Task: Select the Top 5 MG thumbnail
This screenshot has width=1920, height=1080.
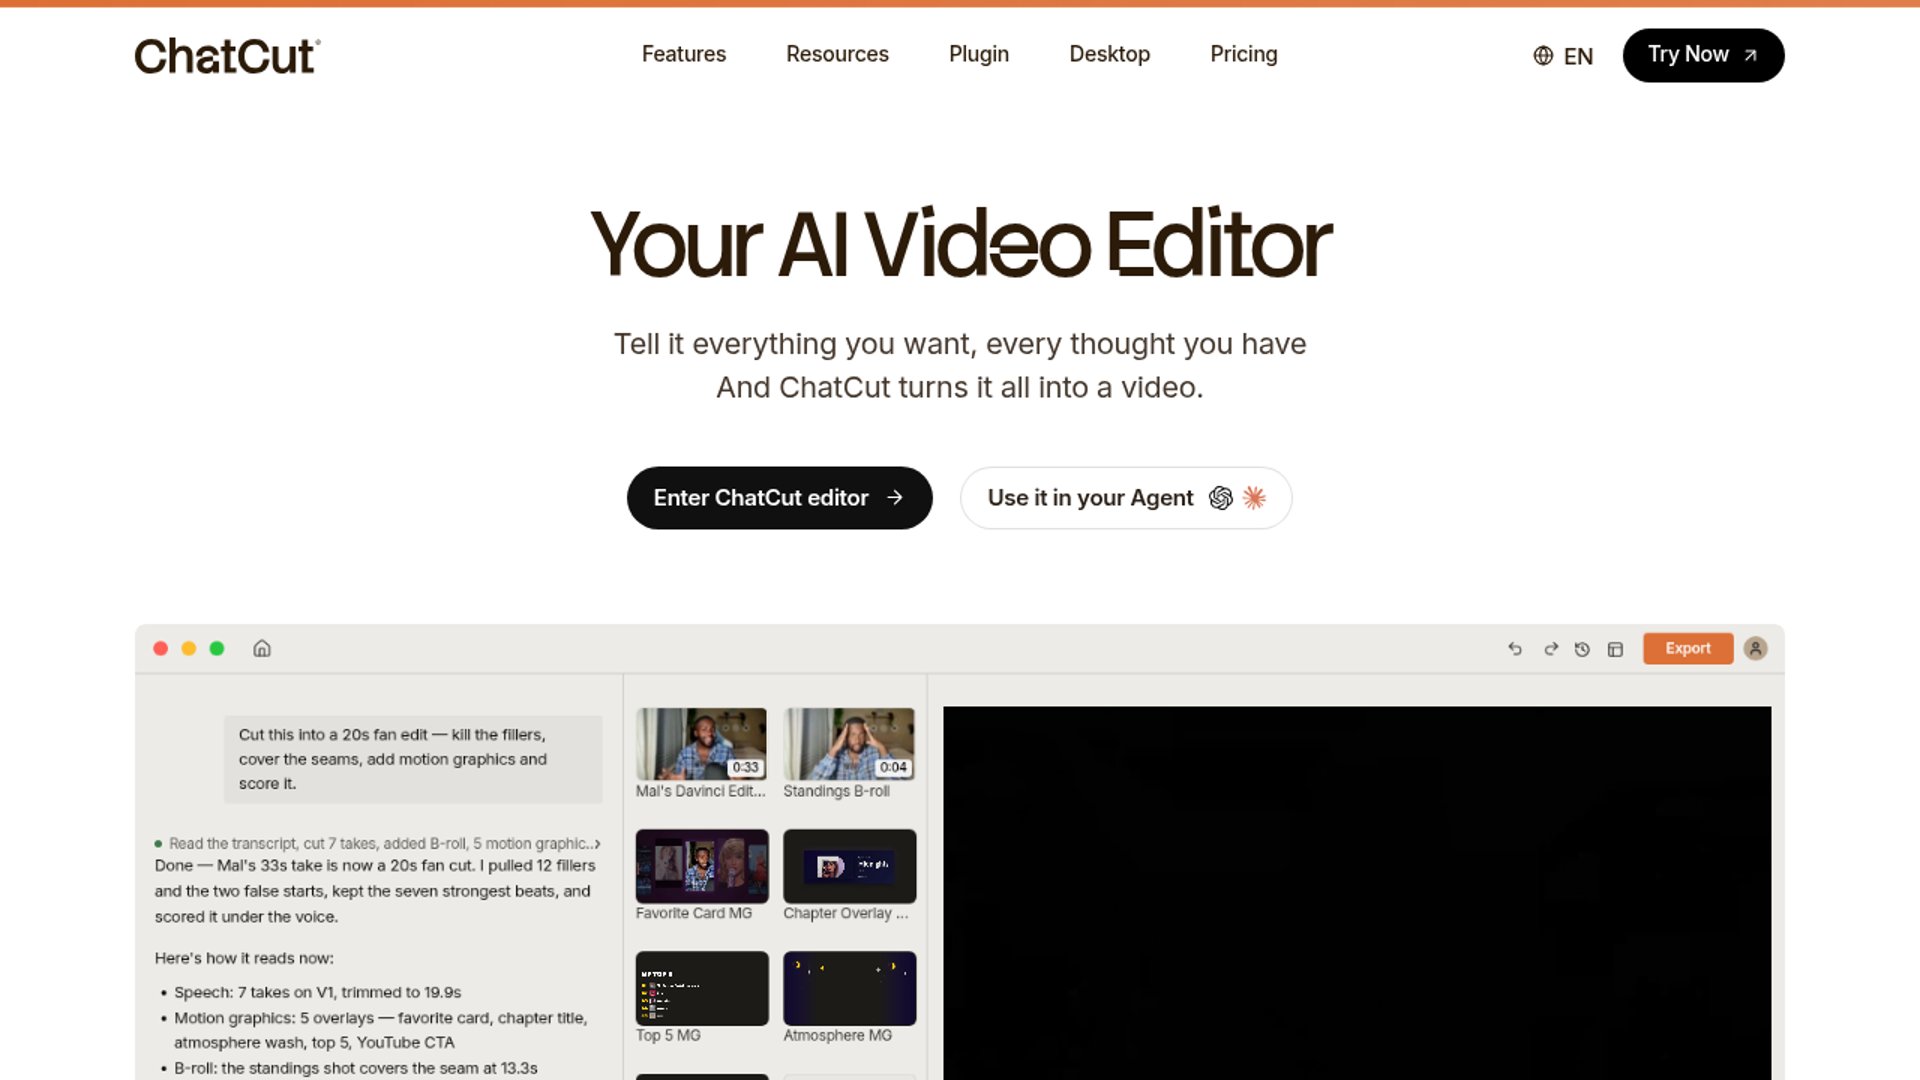Action: (x=702, y=988)
